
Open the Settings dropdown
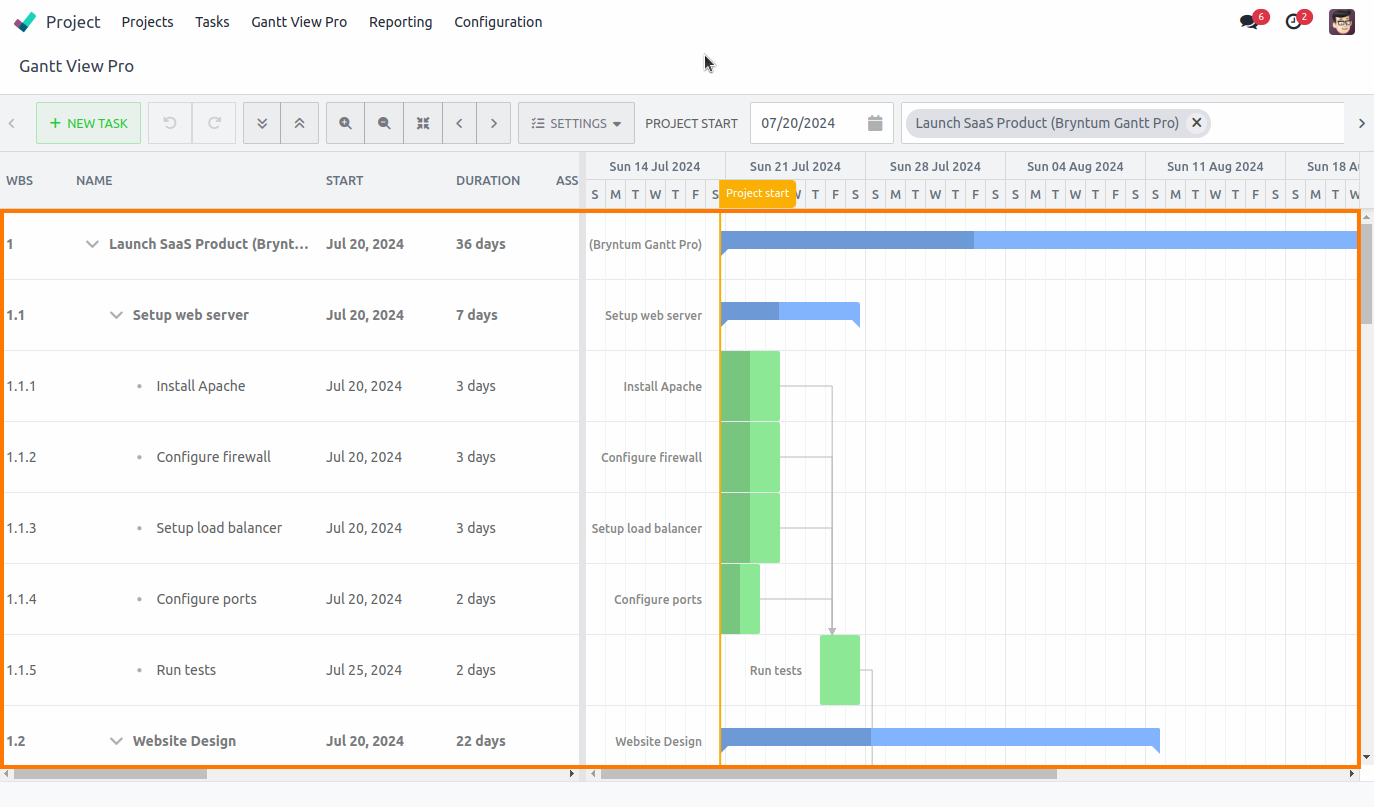576,122
